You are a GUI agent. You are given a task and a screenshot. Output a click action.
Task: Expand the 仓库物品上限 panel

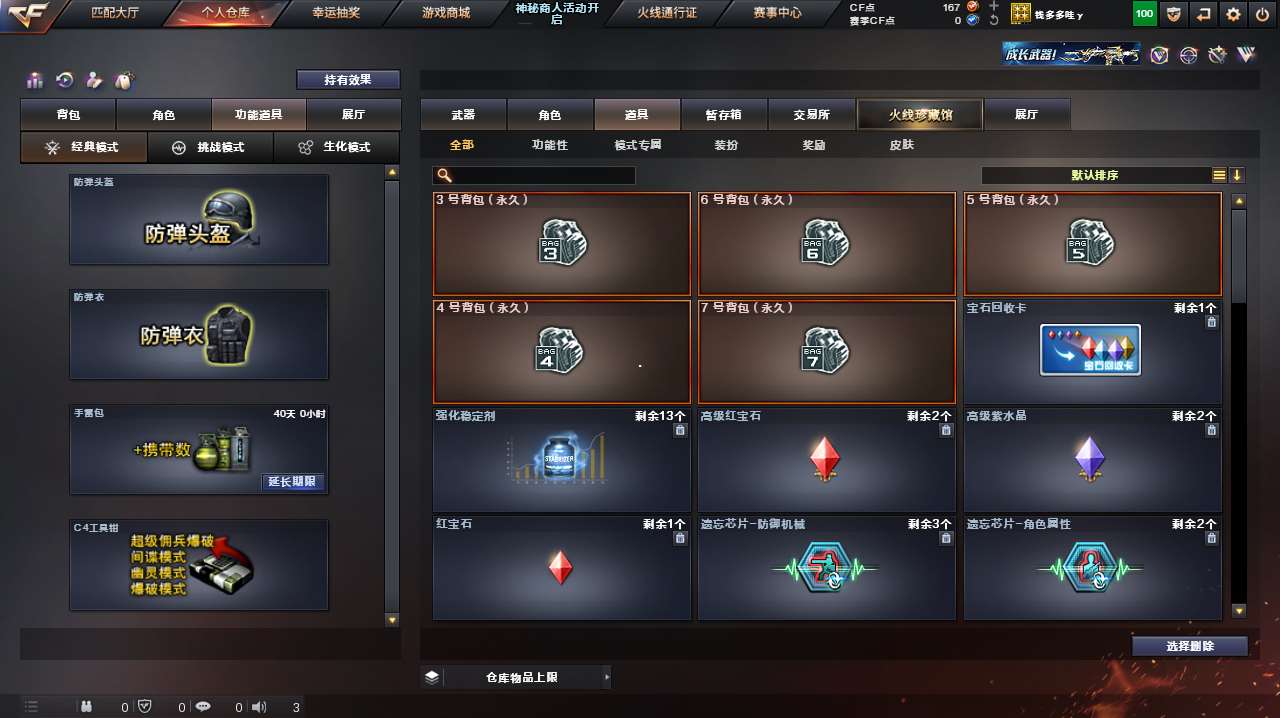[x=516, y=677]
